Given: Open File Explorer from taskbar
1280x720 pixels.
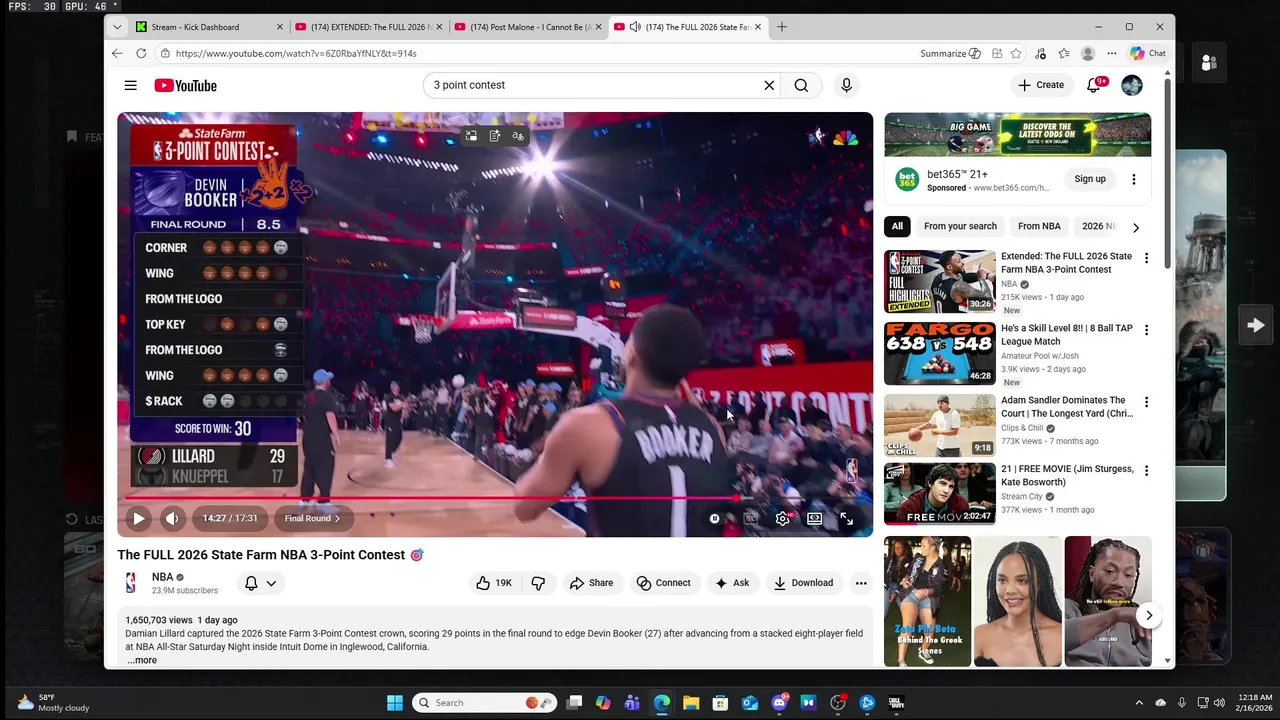Looking at the screenshot, I should pos(691,703).
